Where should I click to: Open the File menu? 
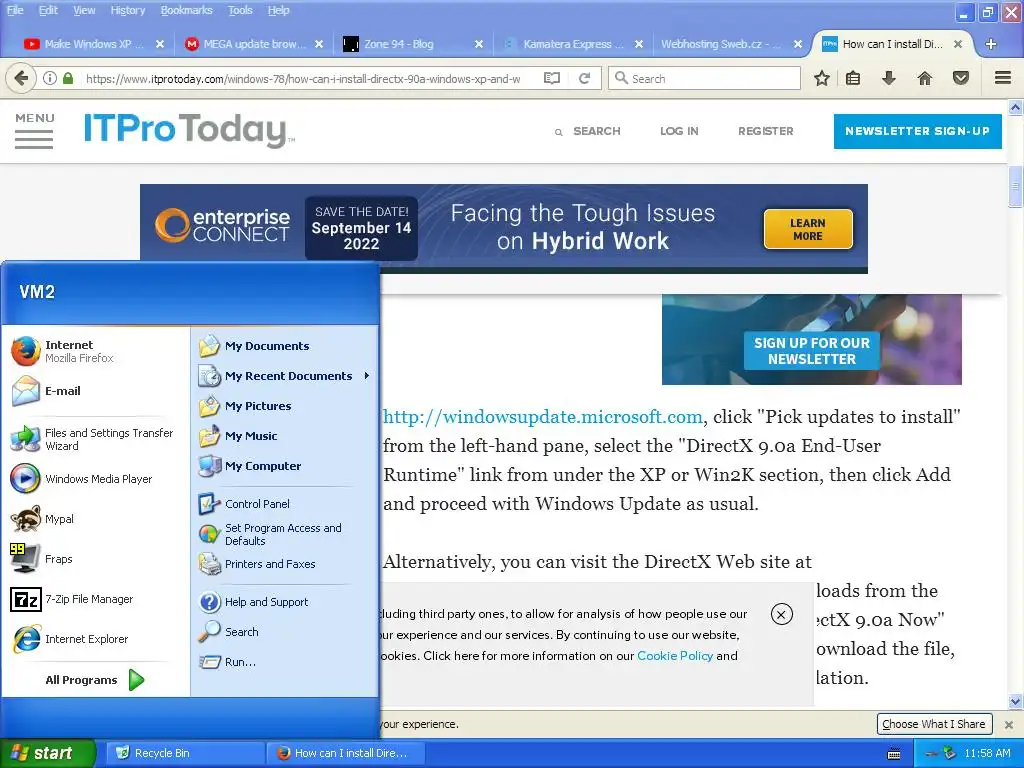click(x=15, y=10)
